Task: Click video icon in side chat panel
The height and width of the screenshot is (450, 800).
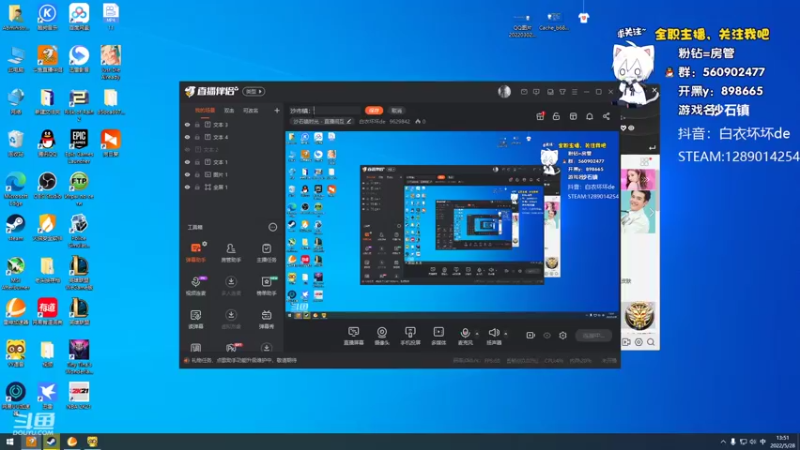Action: point(627,342)
